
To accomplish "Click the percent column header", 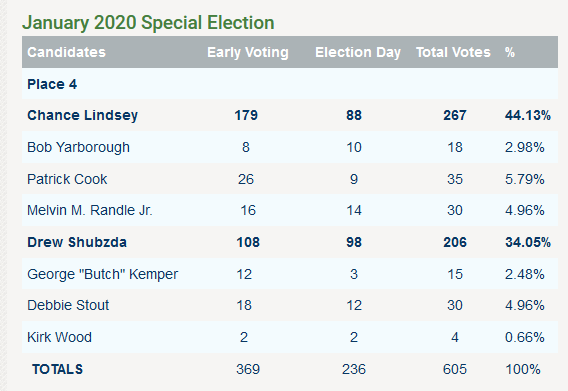I will 510,52.
